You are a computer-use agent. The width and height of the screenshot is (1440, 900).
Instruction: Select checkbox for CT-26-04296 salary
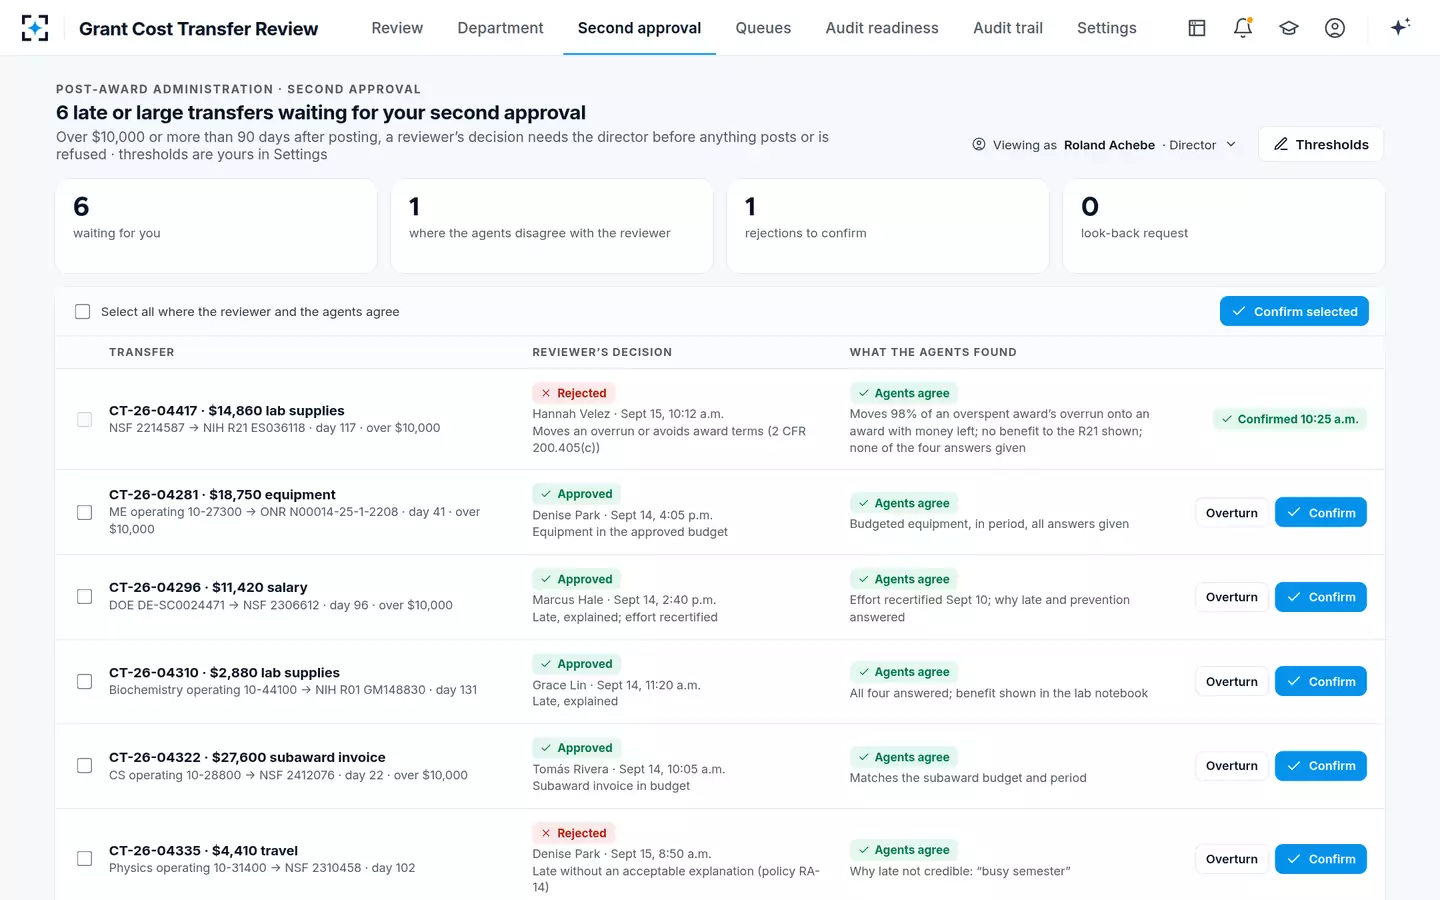(85, 597)
